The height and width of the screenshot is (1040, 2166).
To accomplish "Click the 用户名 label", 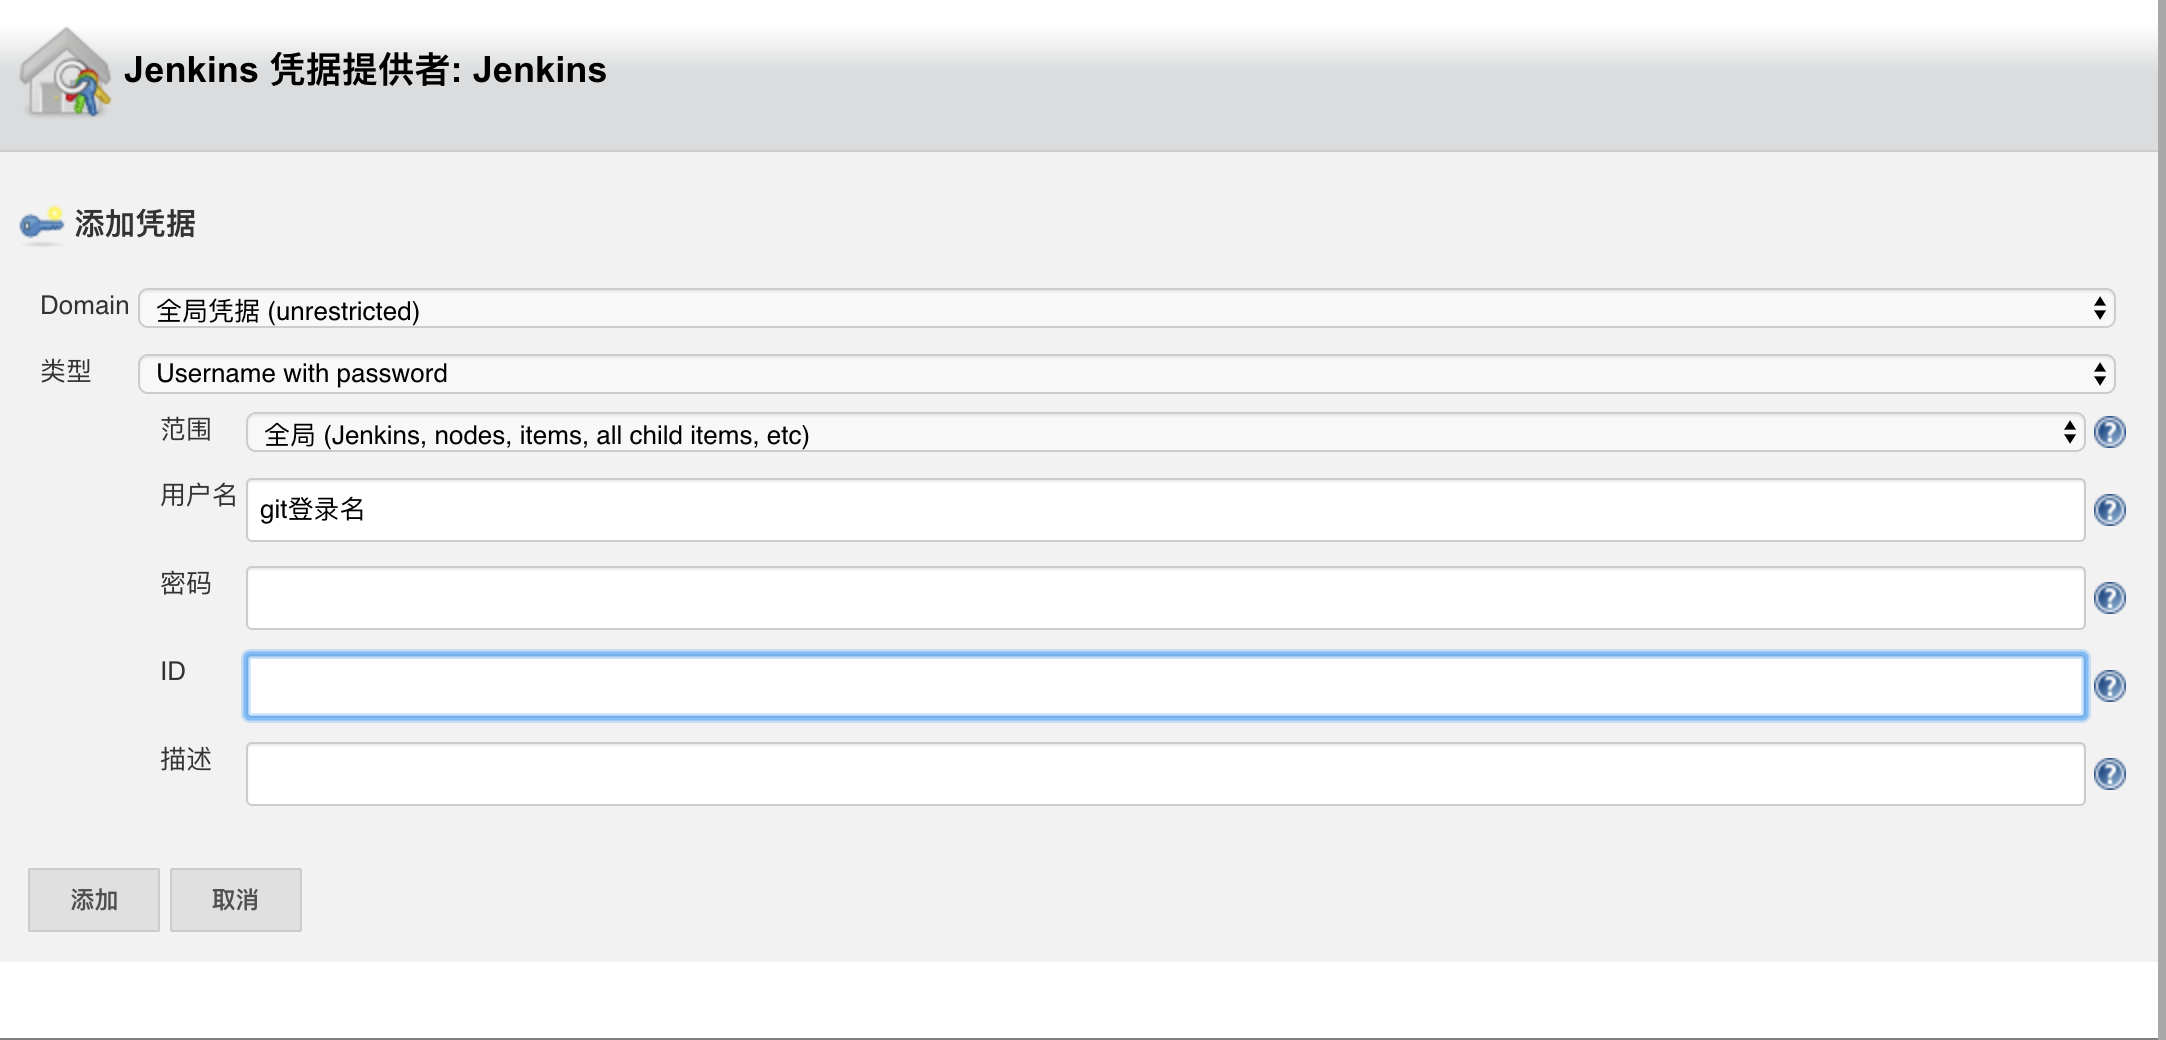I will click(198, 495).
